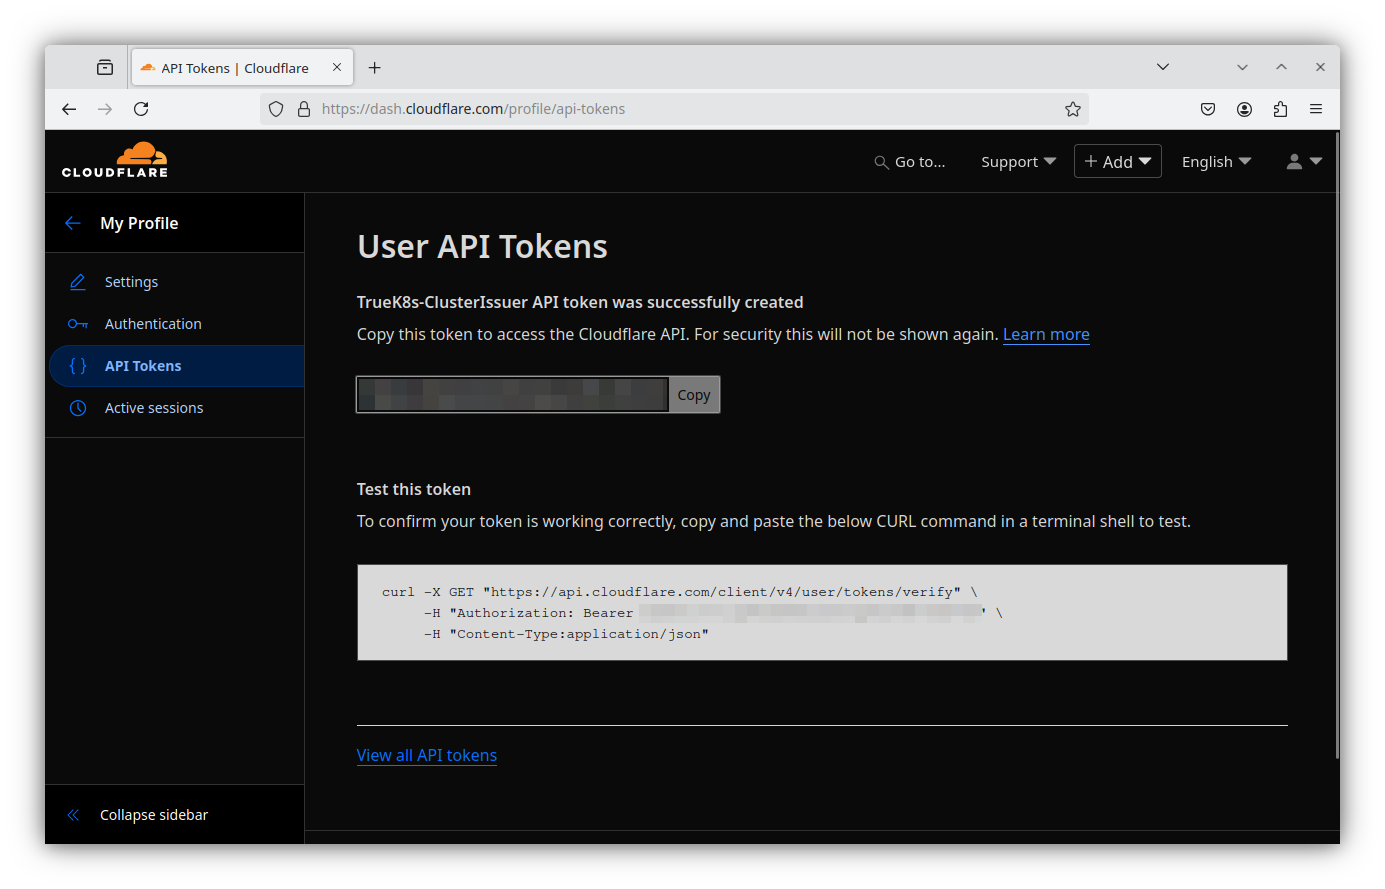Open the Pocket save icon
The image size is (1385, 889).
(x=1208, y=109)
